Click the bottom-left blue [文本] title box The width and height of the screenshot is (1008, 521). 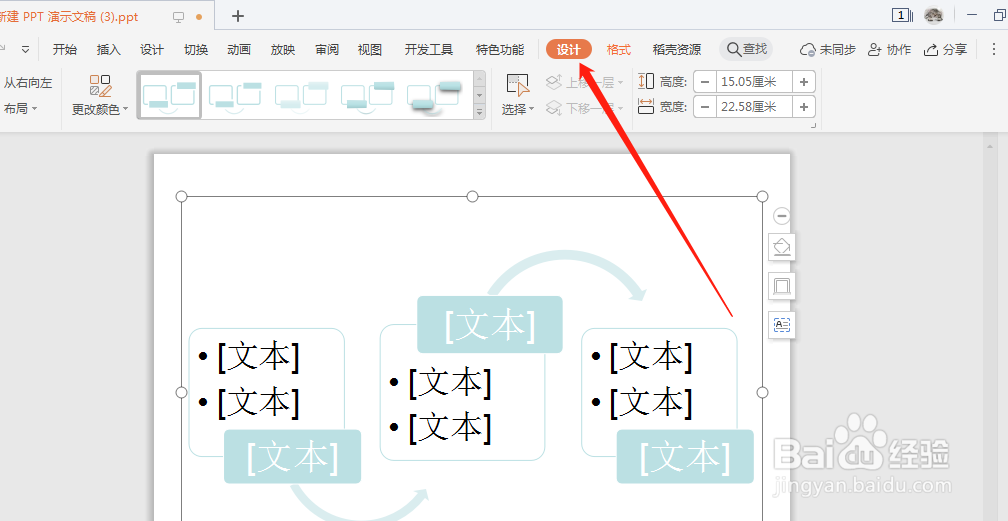pyautogui.click(x=292, y=457)
